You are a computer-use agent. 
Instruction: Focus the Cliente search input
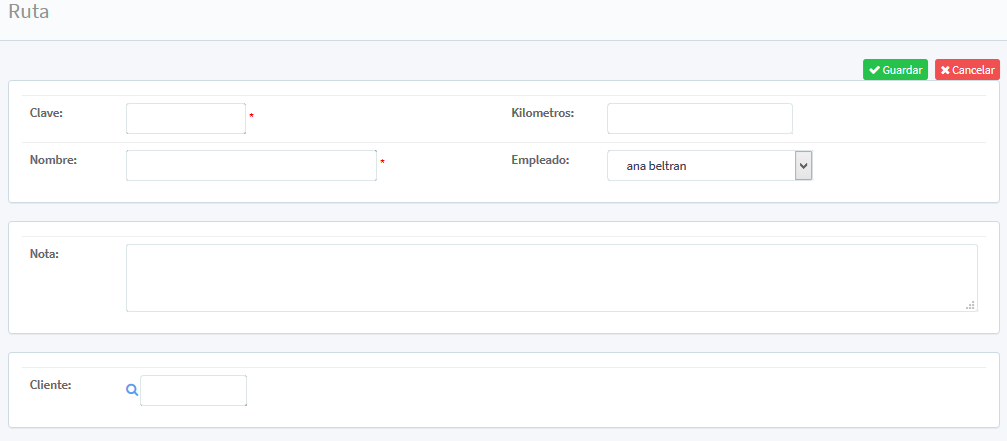coord(193,391)
